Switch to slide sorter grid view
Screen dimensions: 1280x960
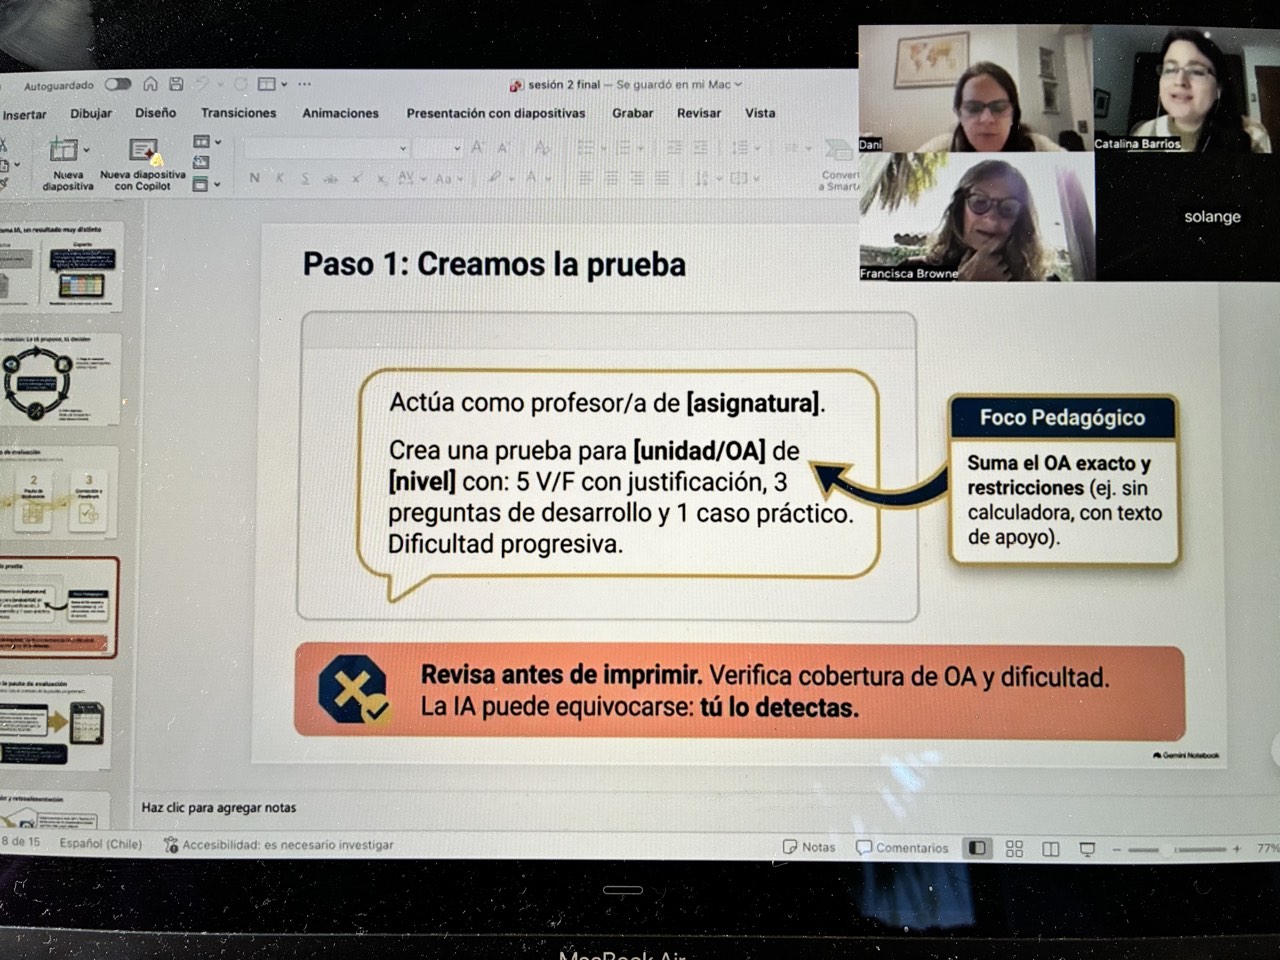[x=1014, y=849]
